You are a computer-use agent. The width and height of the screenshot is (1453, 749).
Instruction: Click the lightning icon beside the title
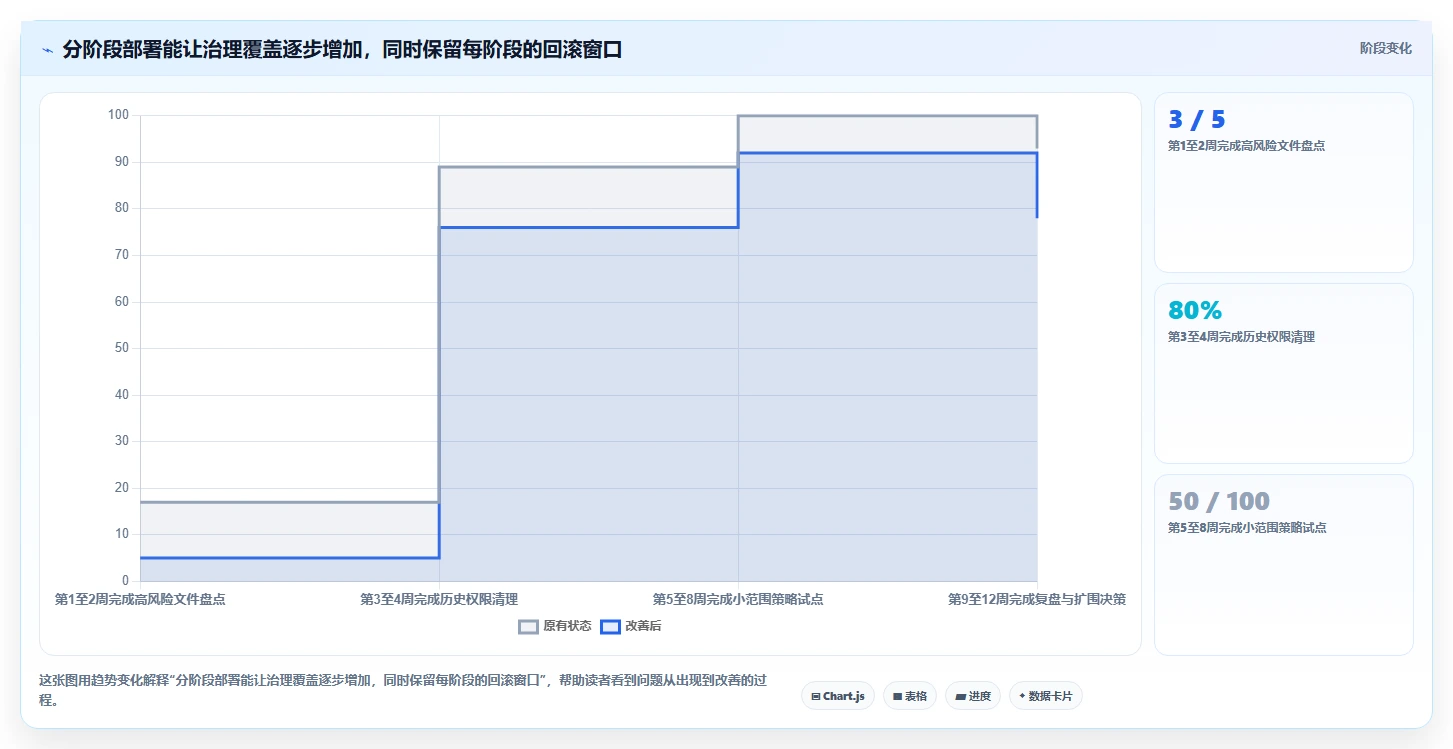coord(47,50)
